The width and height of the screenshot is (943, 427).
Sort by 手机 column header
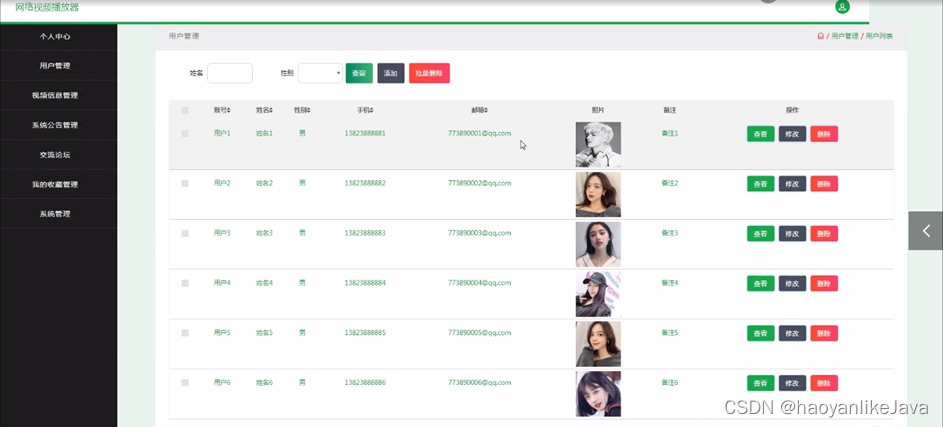click(x=365, y=110)
